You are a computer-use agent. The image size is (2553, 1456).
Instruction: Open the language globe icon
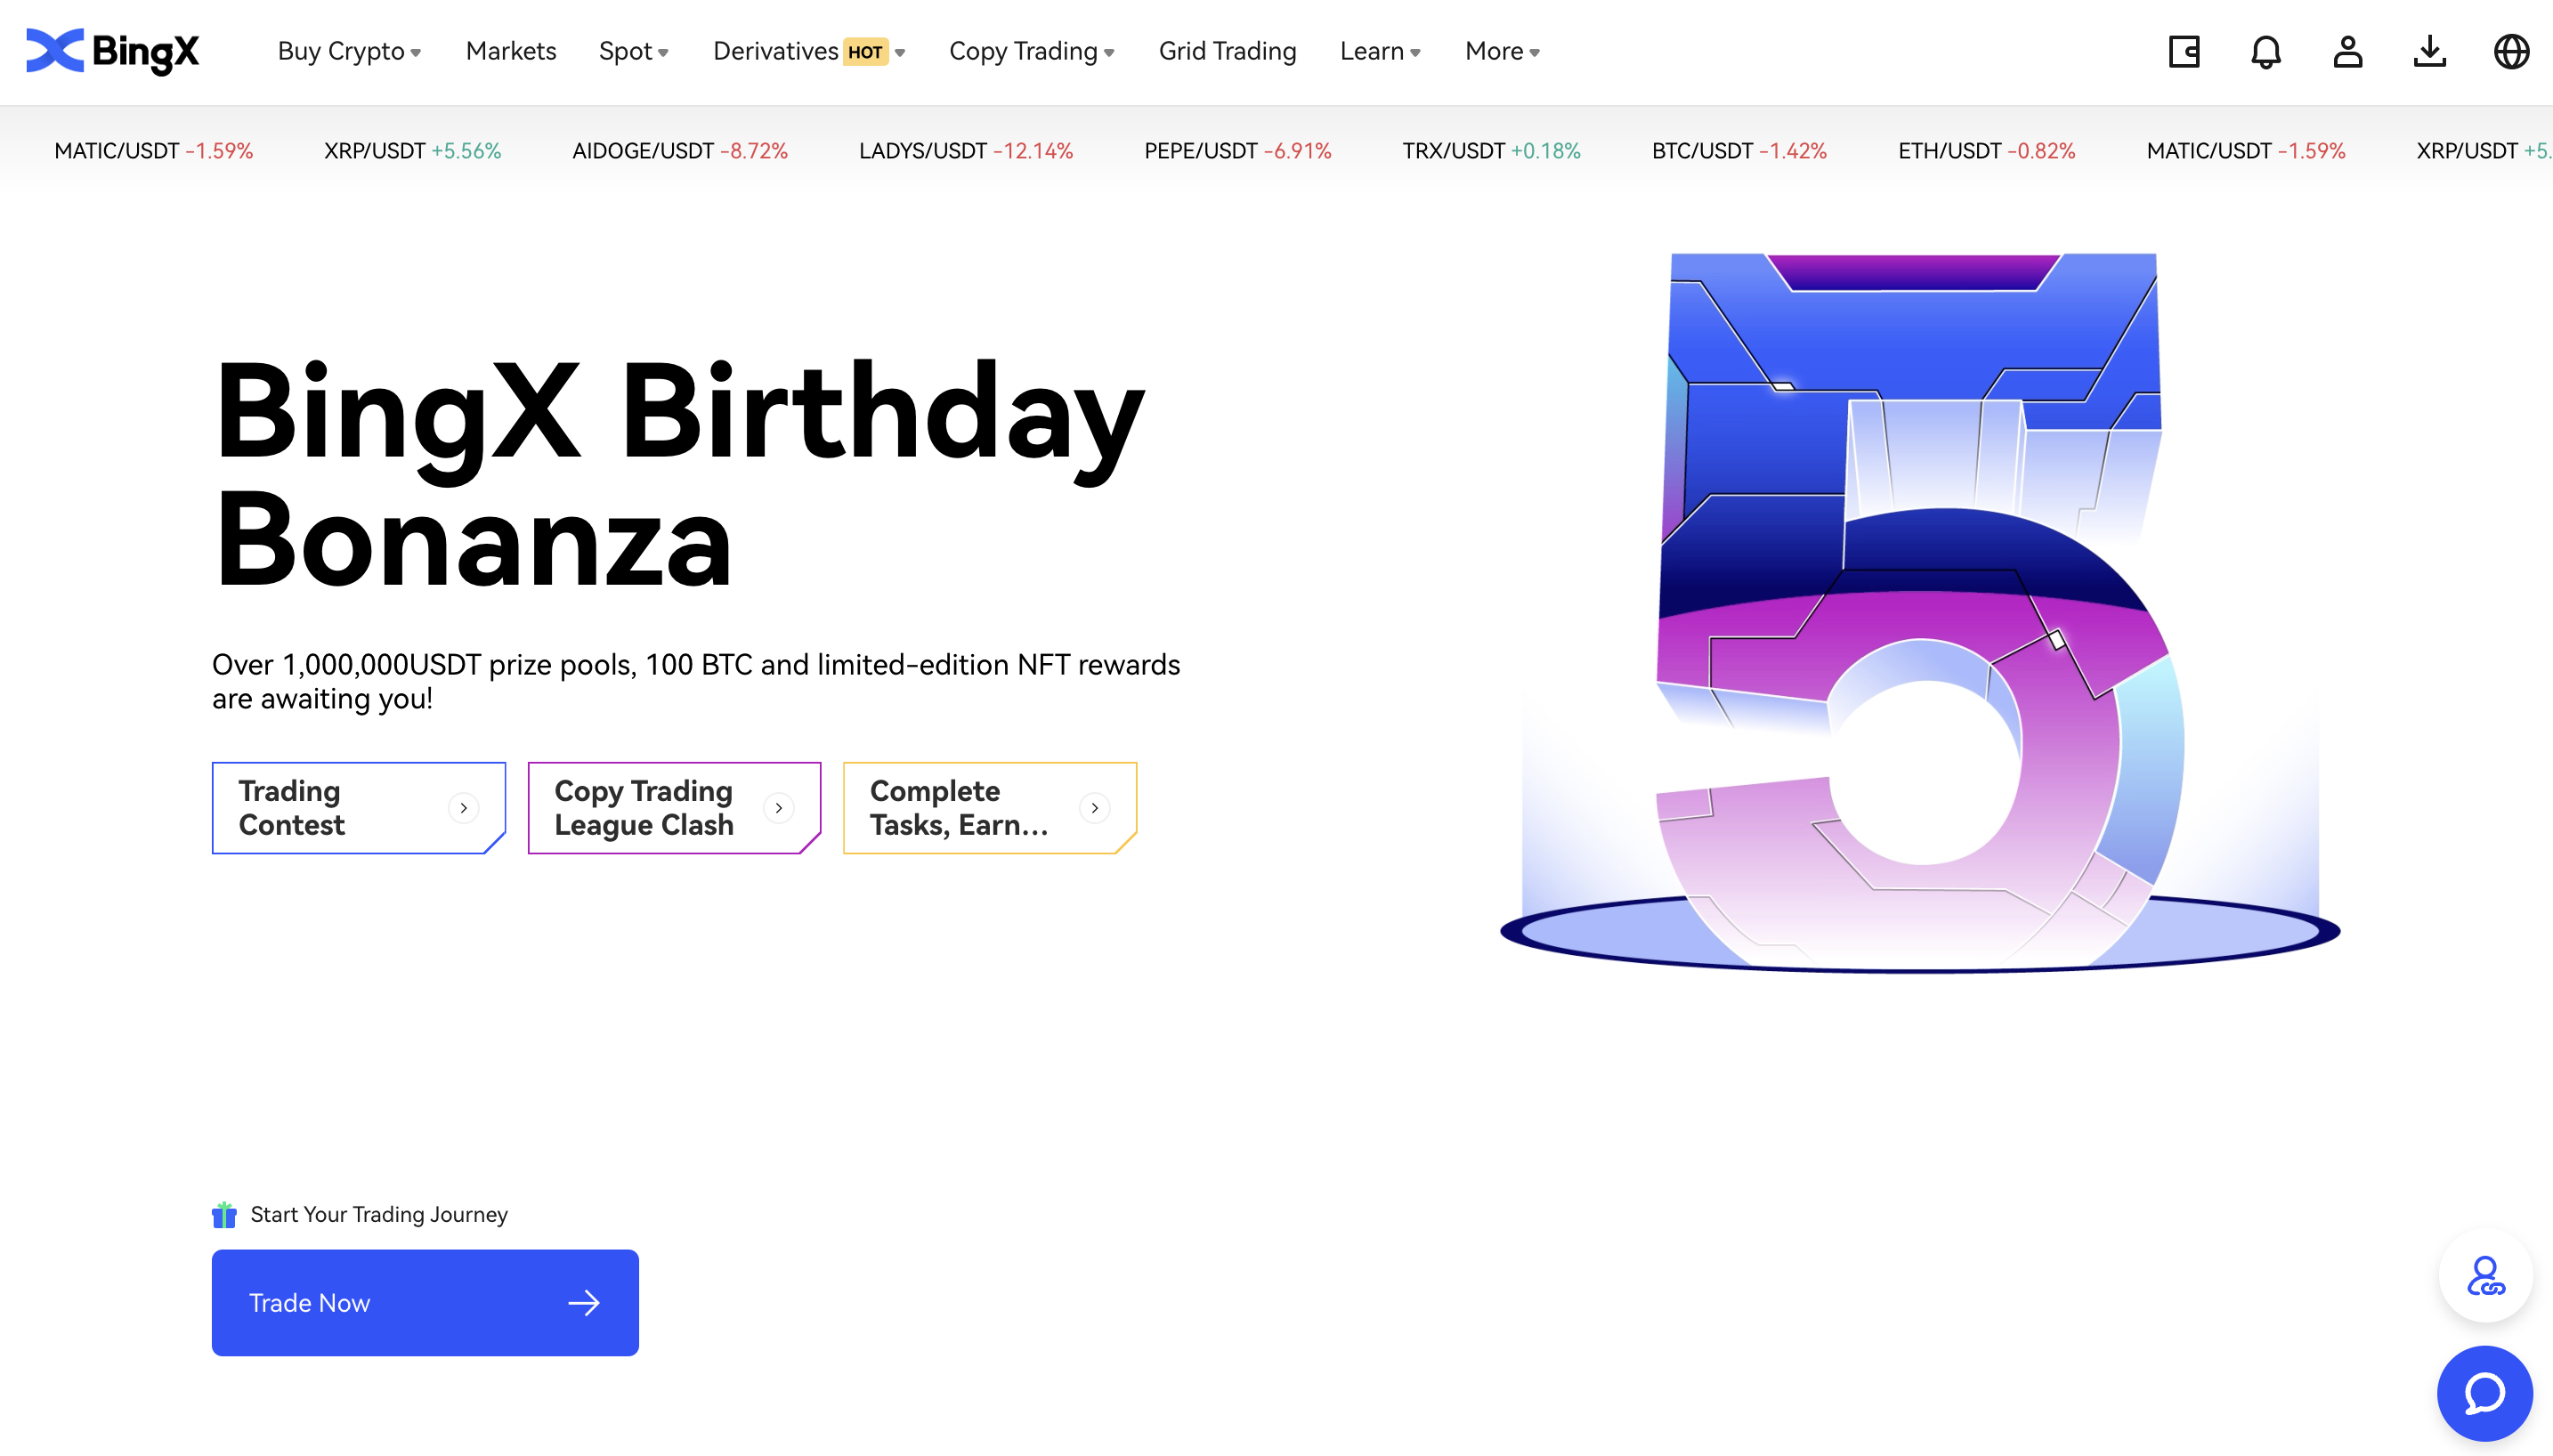(x=2510, y=51)
